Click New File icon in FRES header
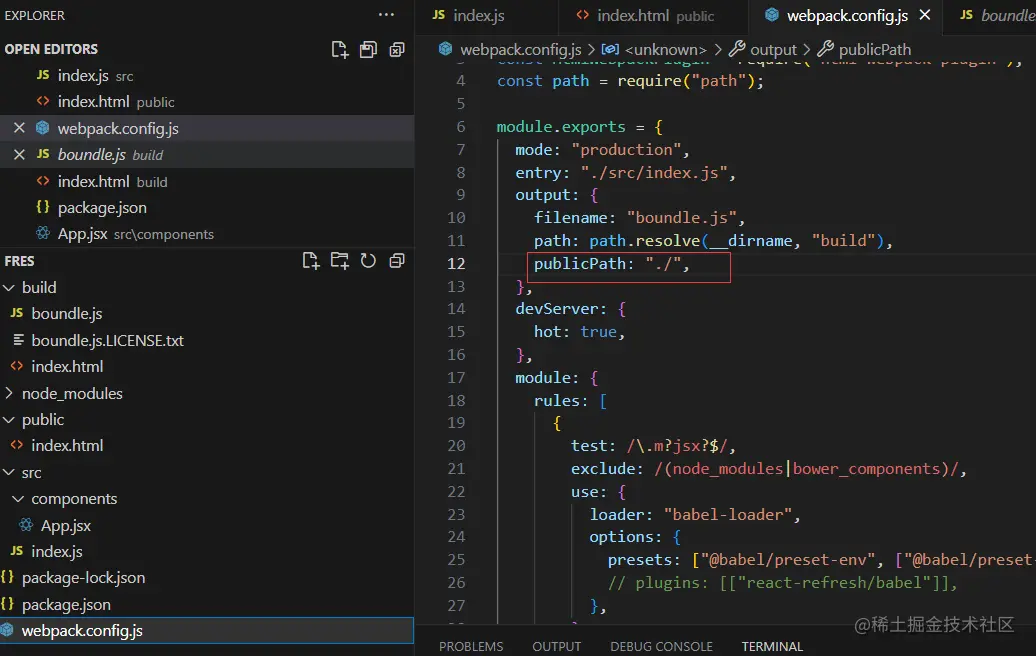 click(311, 261)
